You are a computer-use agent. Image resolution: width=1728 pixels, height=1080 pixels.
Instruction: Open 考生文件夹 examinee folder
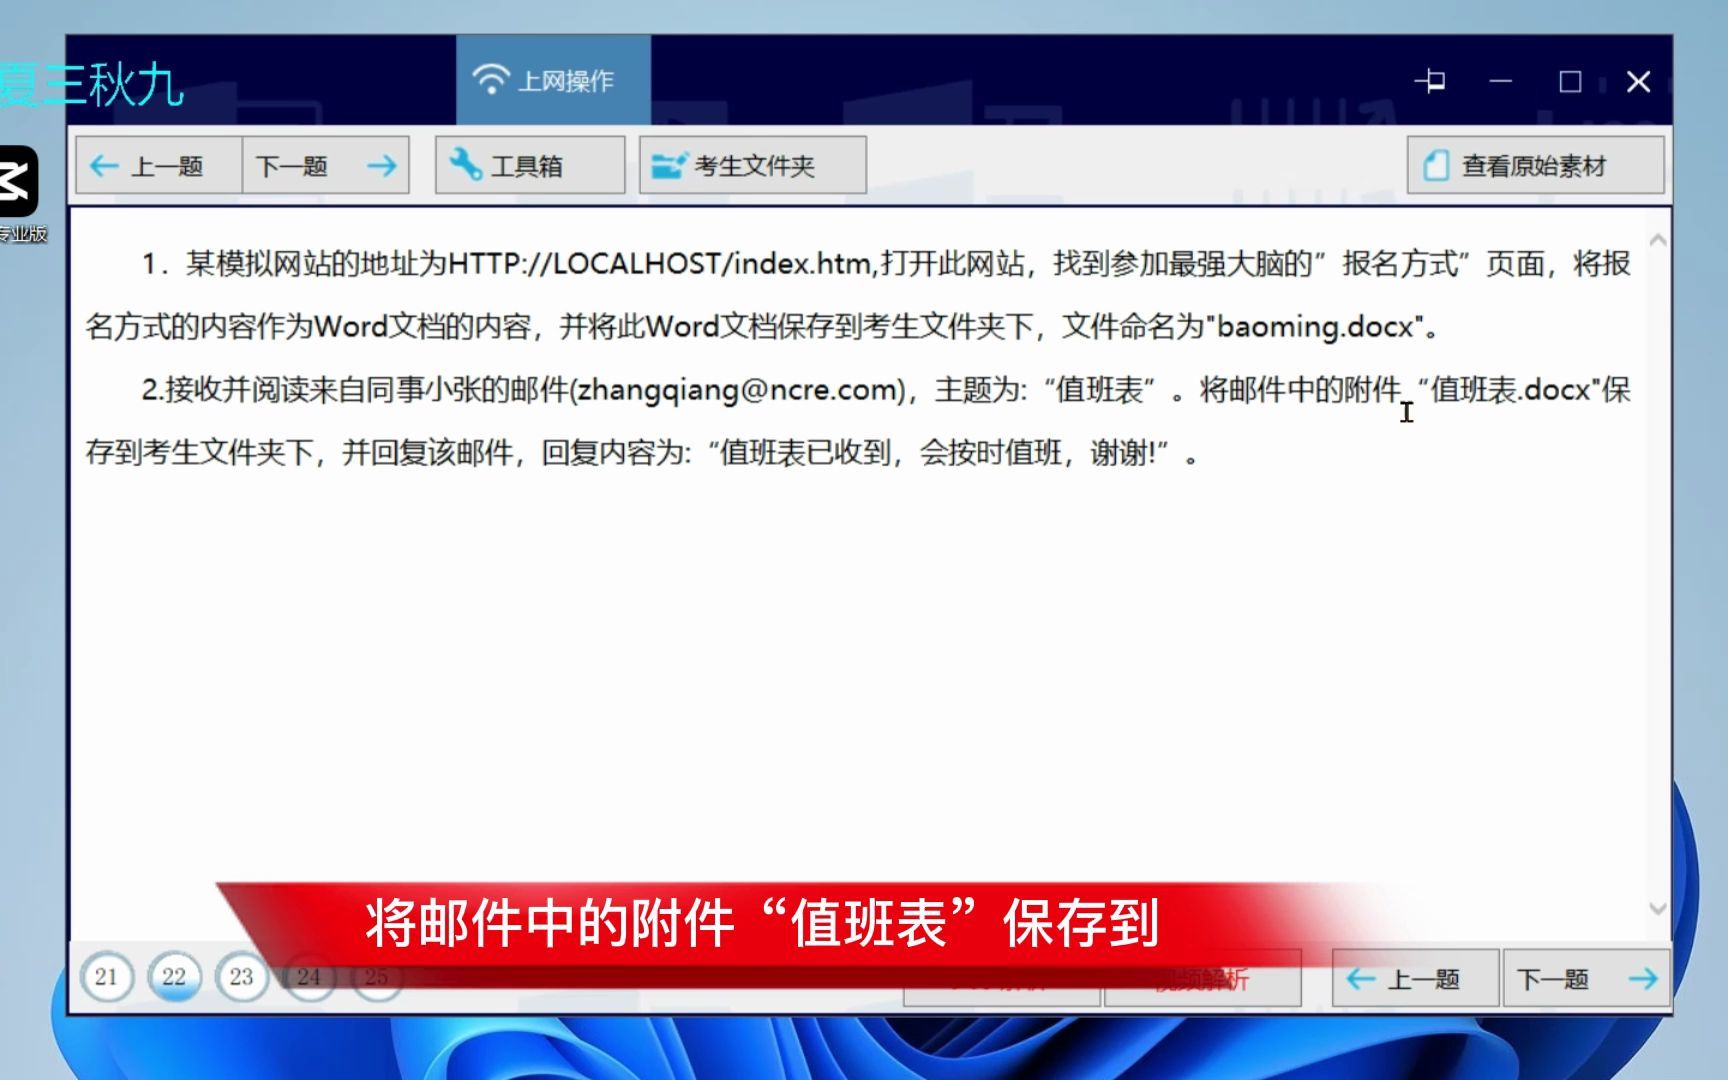(x=753, y=165)
